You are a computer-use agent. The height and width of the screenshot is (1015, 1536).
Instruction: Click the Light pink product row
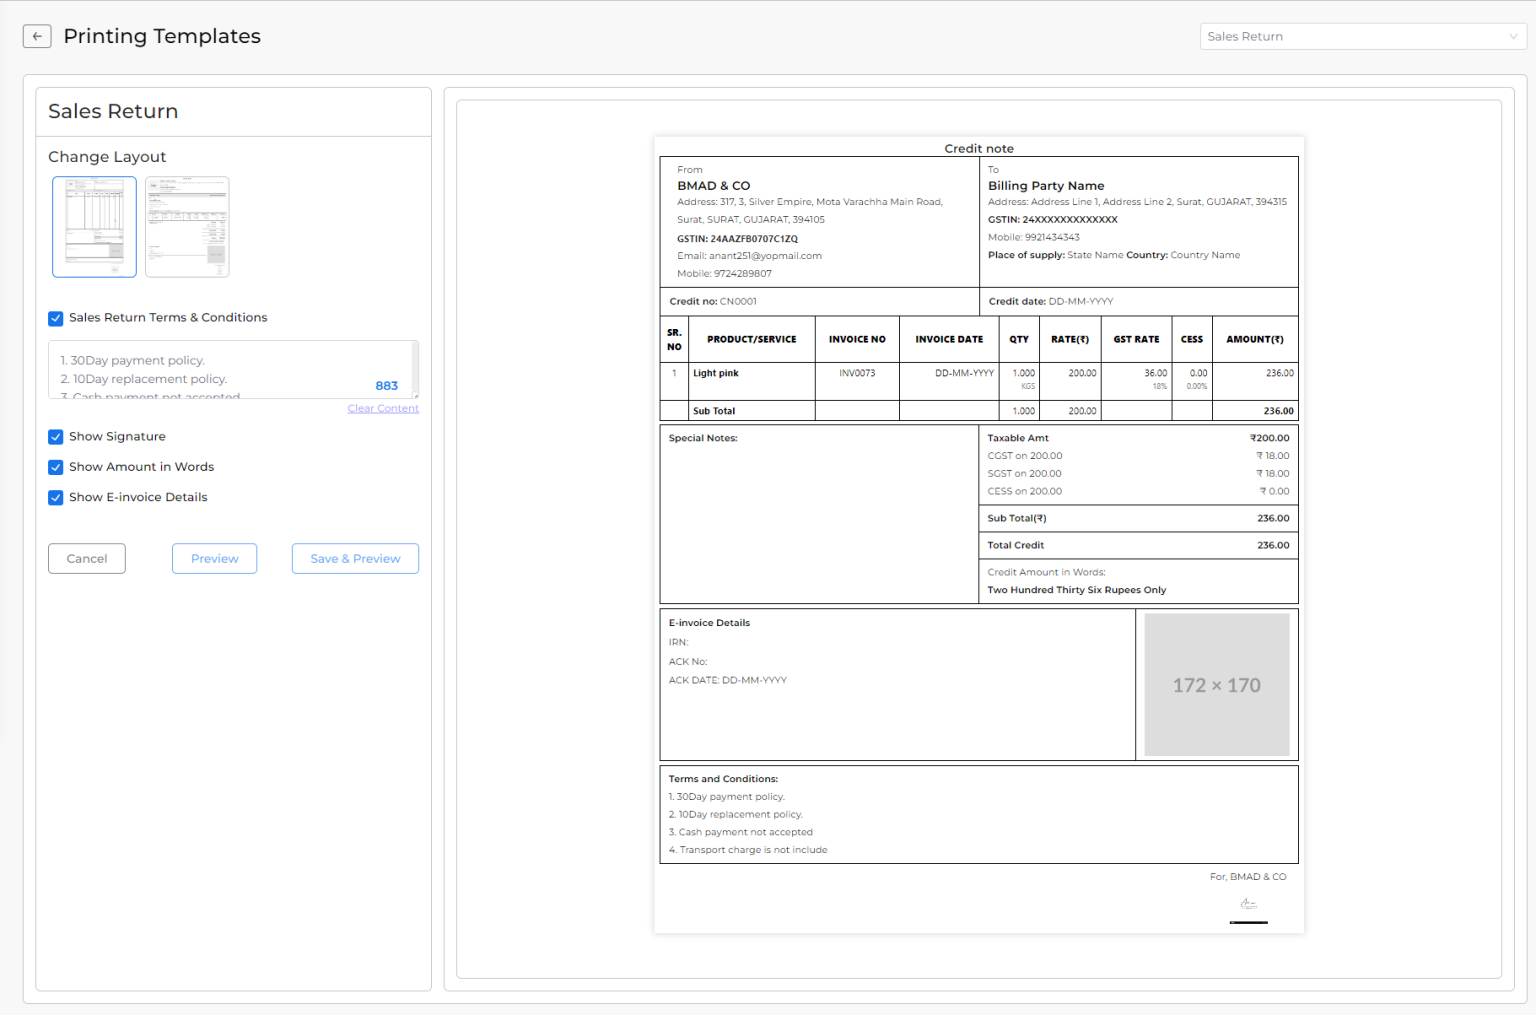[x=716, y=373]
